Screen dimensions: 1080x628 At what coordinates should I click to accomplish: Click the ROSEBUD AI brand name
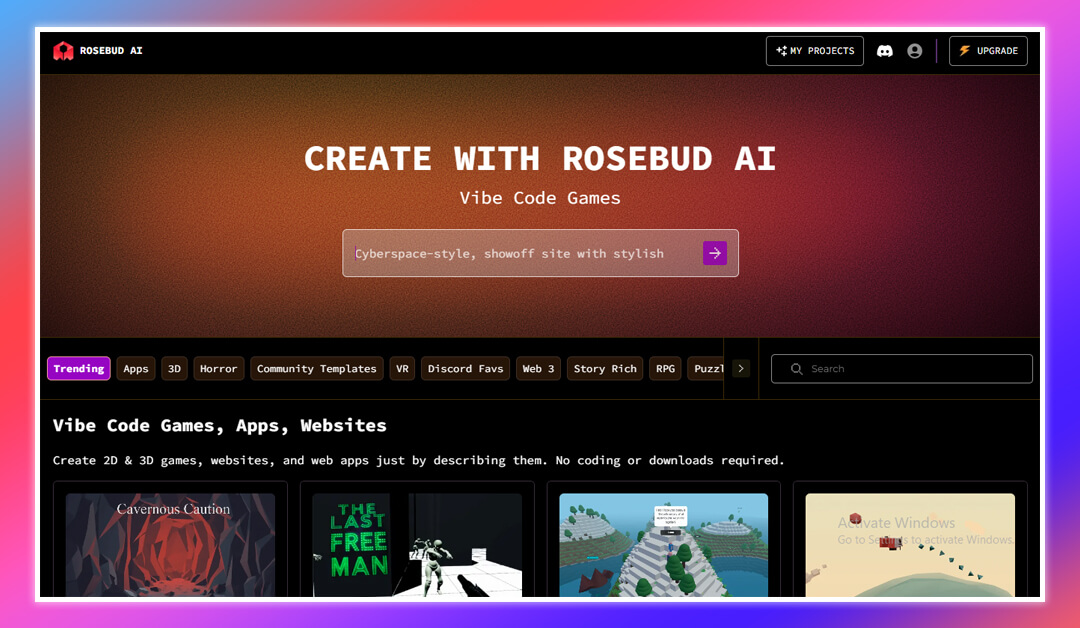(111, 50)
